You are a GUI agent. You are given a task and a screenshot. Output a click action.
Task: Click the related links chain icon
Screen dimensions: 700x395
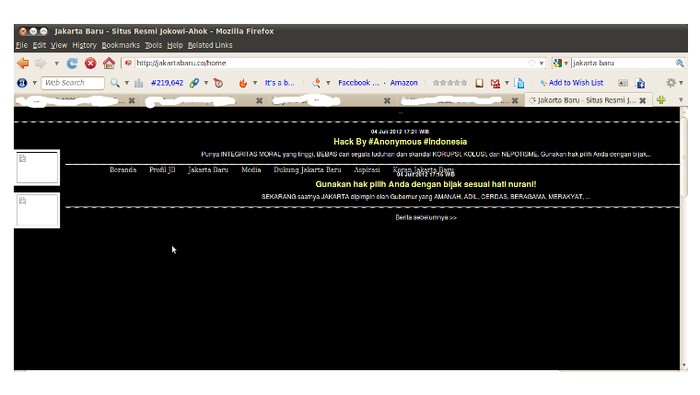[194, 83]
